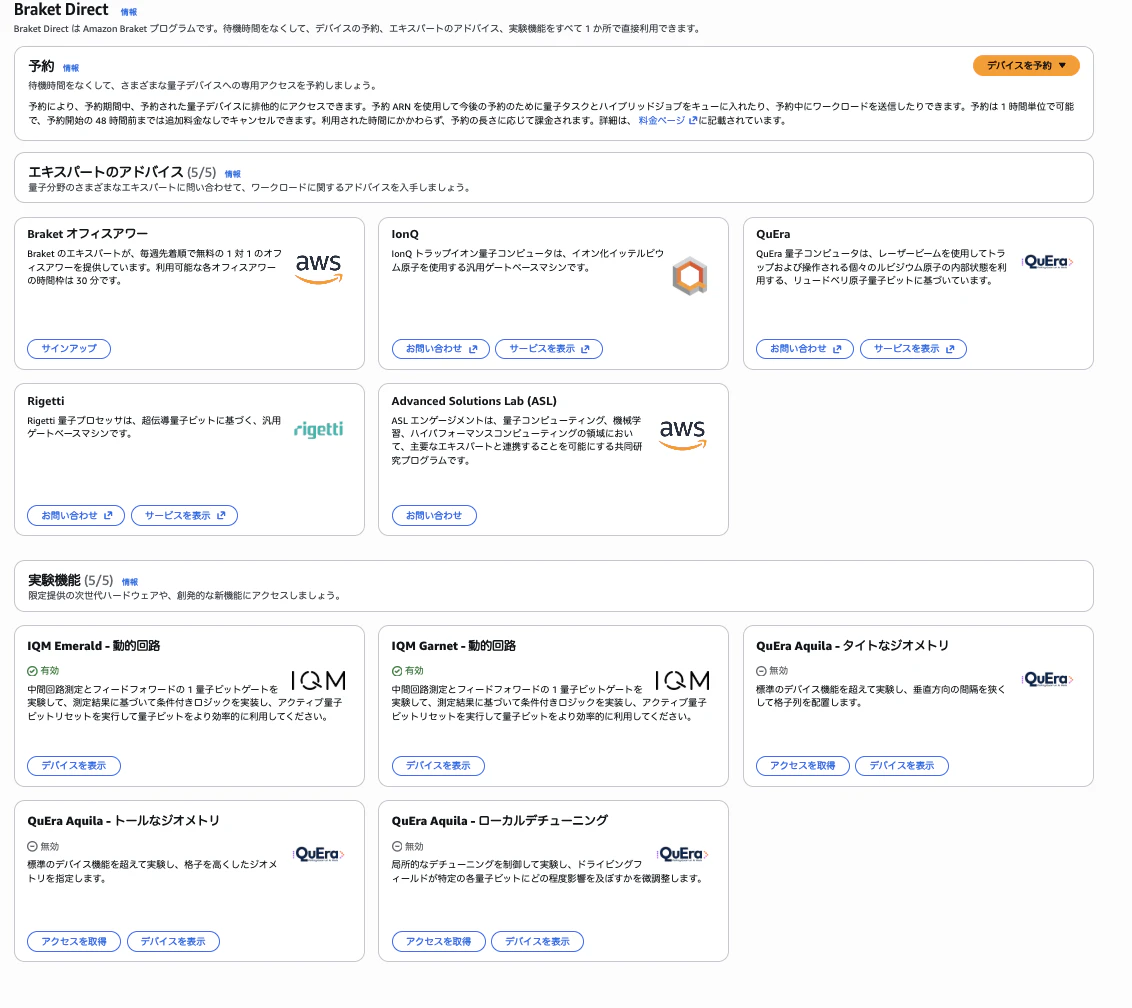The width and height of the screenshot is (1132, 1008).
Task: Click the external-link icon on QuEra サービスを表示
Action: [x=951, y=349]
